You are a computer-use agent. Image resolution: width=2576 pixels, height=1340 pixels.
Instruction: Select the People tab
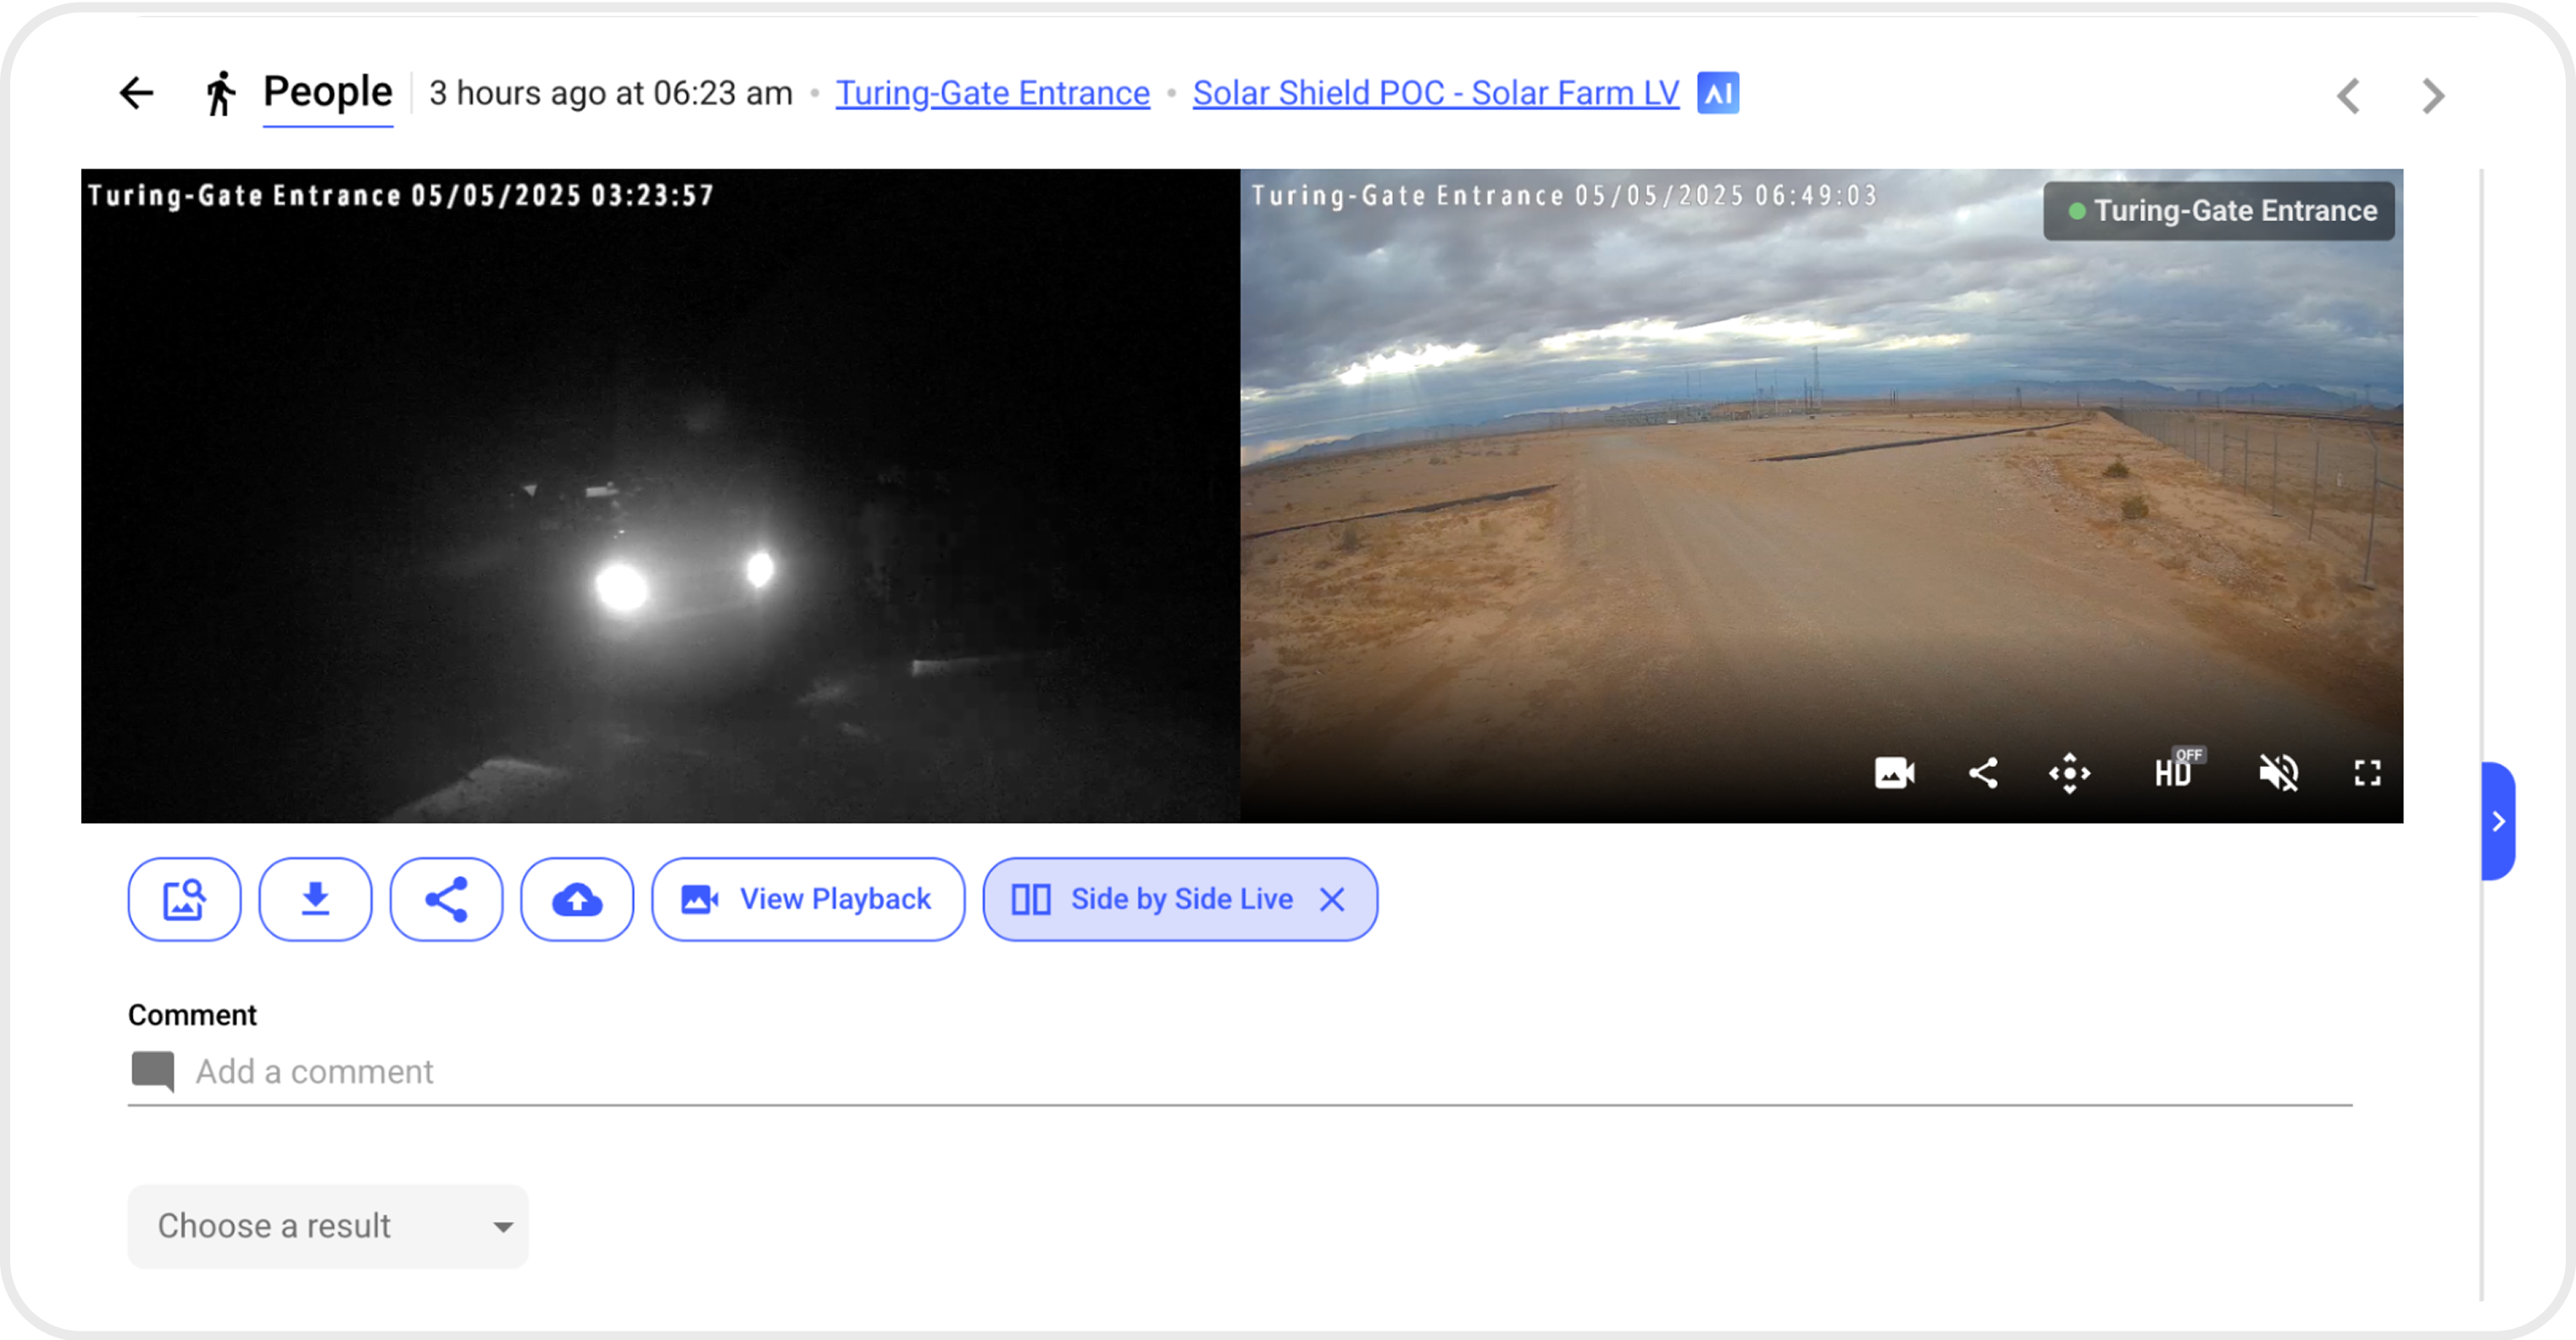[x=328, y=92]
